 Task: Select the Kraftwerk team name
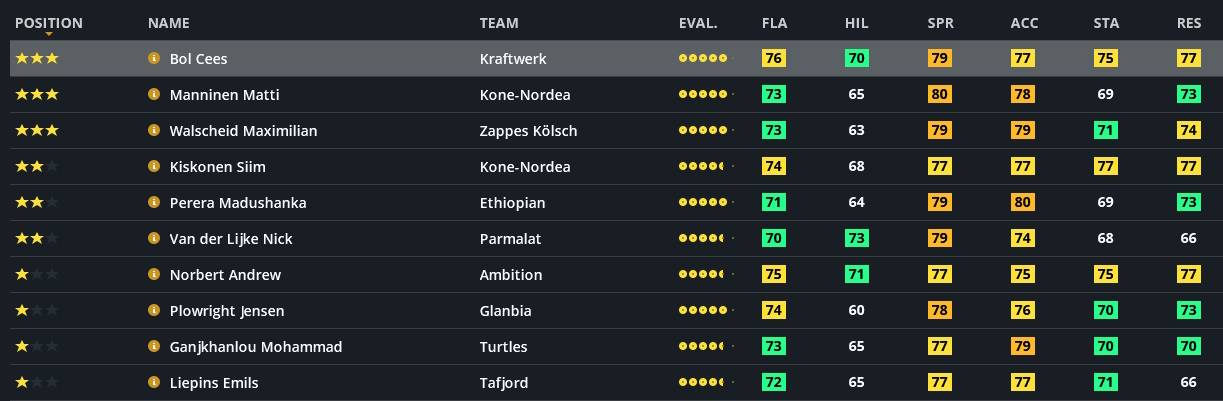(x=511, y=59)
